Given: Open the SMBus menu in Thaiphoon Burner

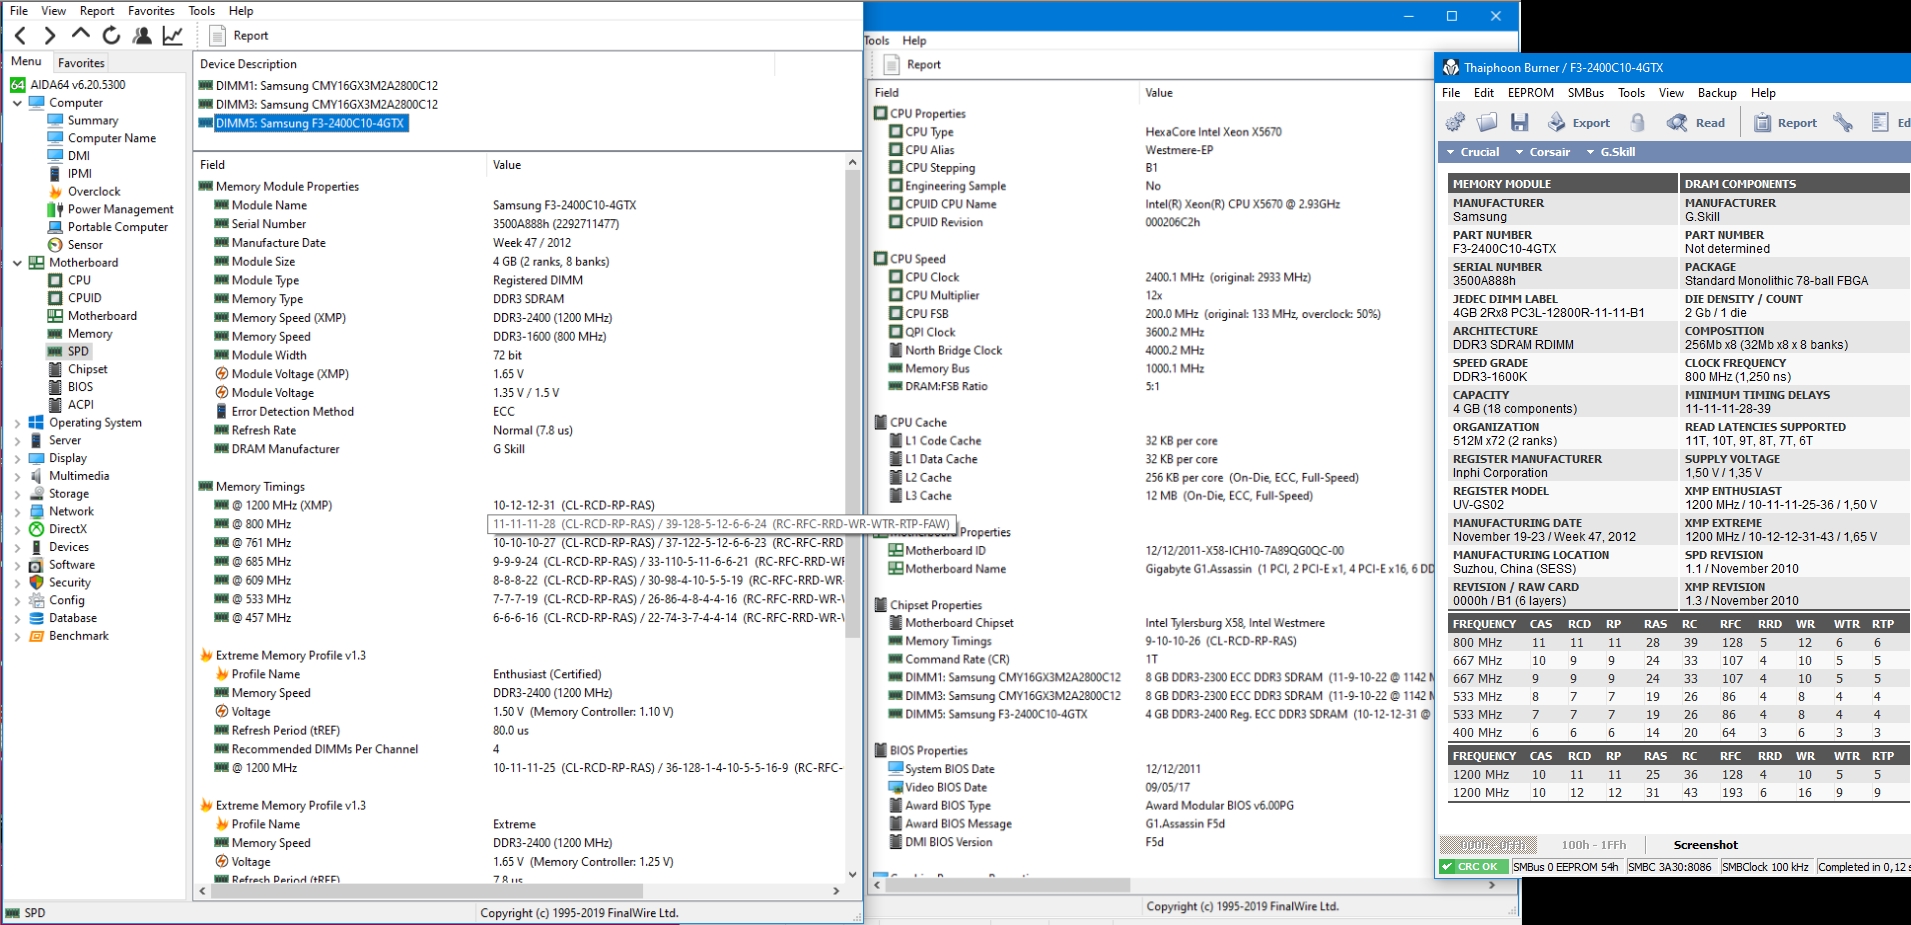Looking at the screenshot, I should [x=1585, y=93].
